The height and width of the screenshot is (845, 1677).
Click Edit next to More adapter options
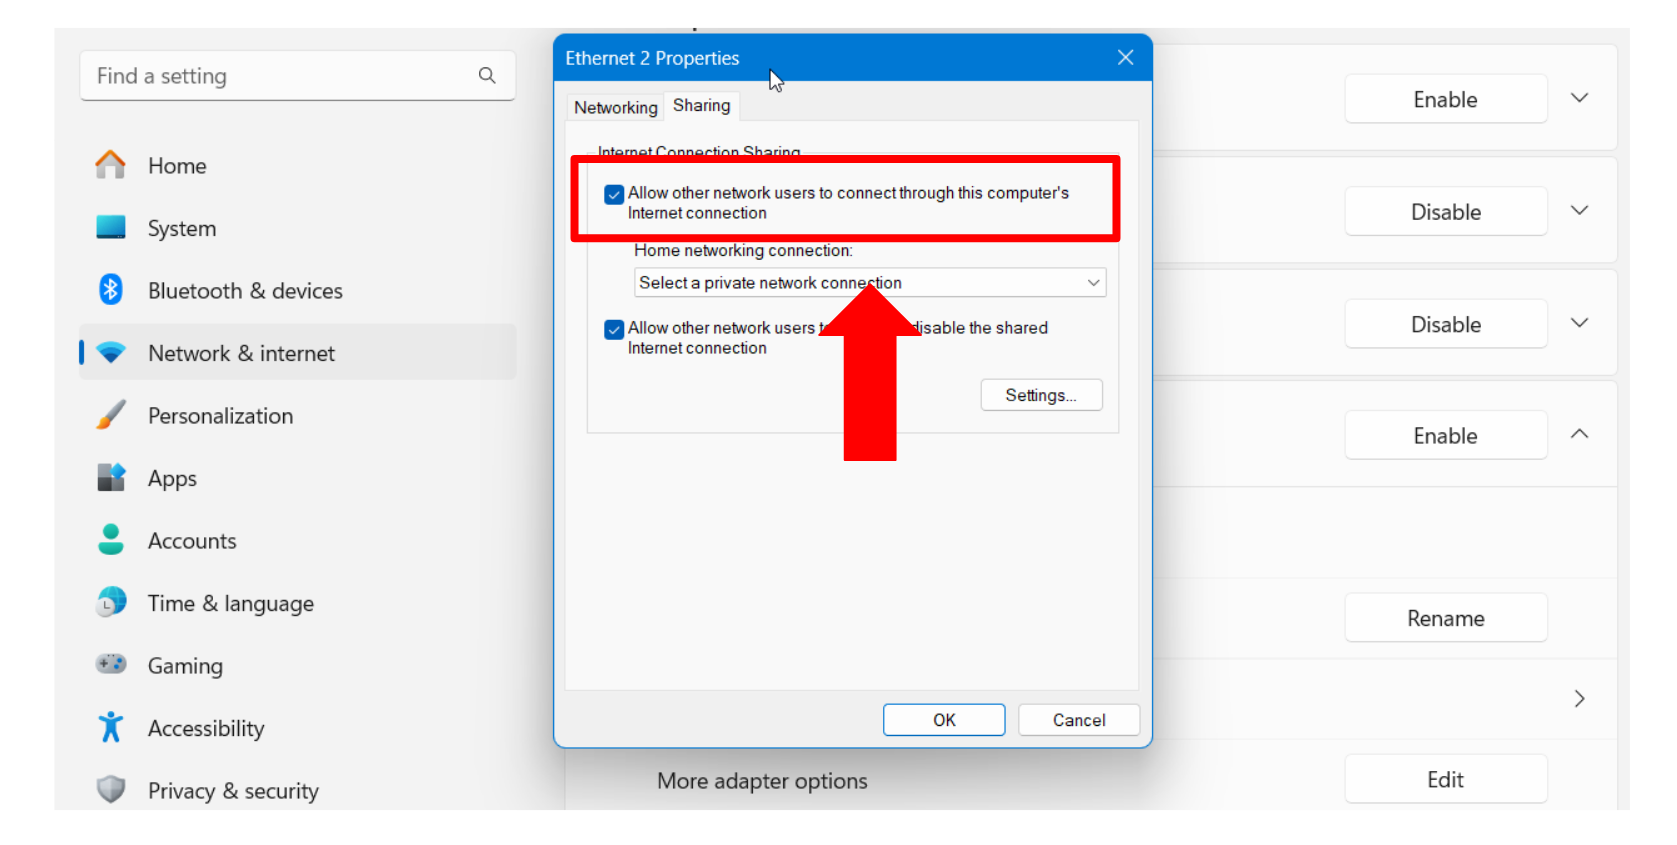pos(1445,779)
